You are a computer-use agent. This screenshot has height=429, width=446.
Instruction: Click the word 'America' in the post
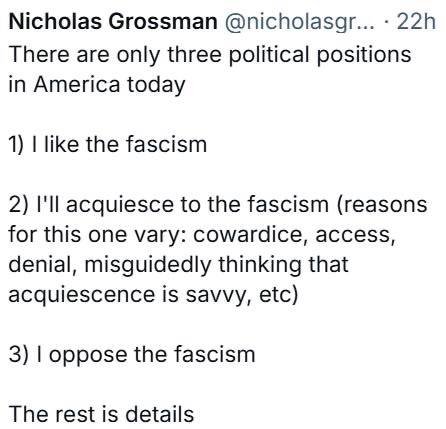point(77,84)
